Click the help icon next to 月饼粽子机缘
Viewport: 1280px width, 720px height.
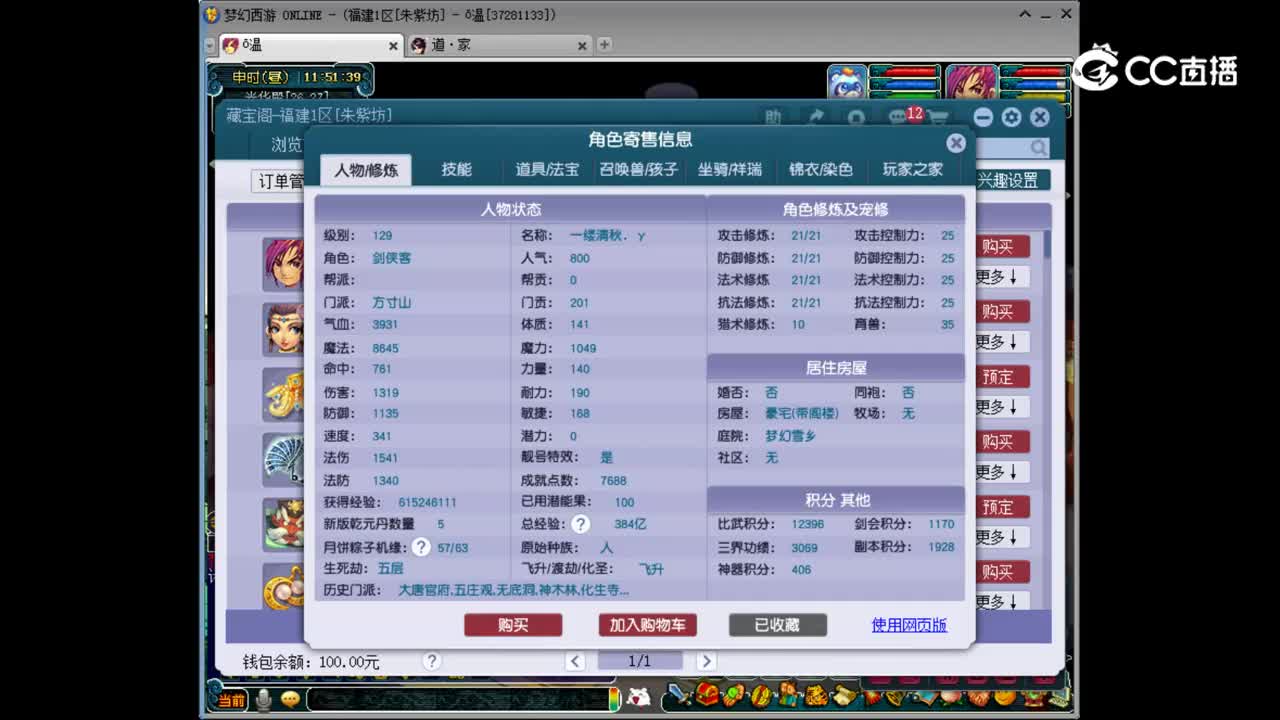tap(421, 547)
